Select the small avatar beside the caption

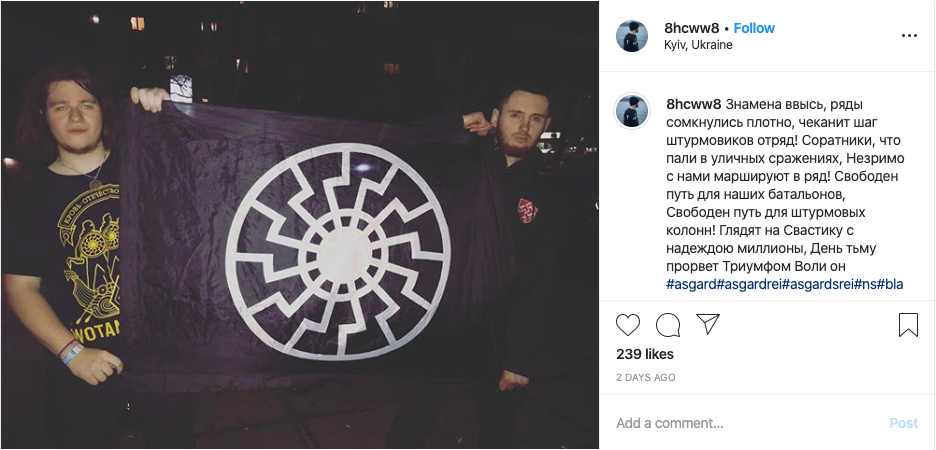632,111
